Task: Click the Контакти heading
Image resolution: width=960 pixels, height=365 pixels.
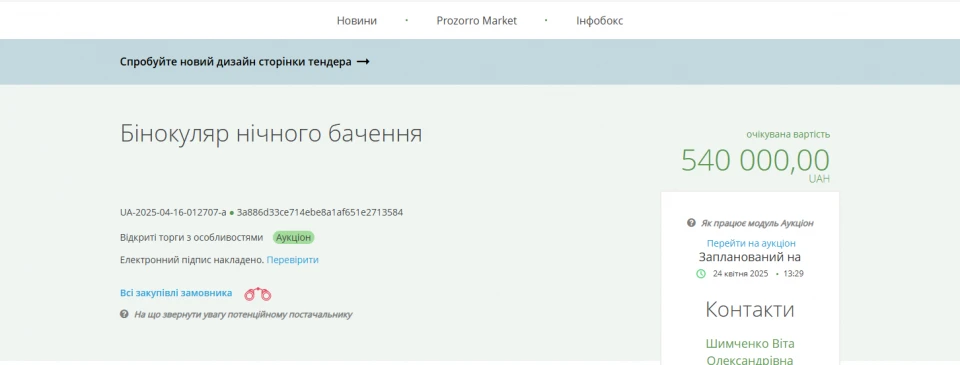Action: [750, 309]
